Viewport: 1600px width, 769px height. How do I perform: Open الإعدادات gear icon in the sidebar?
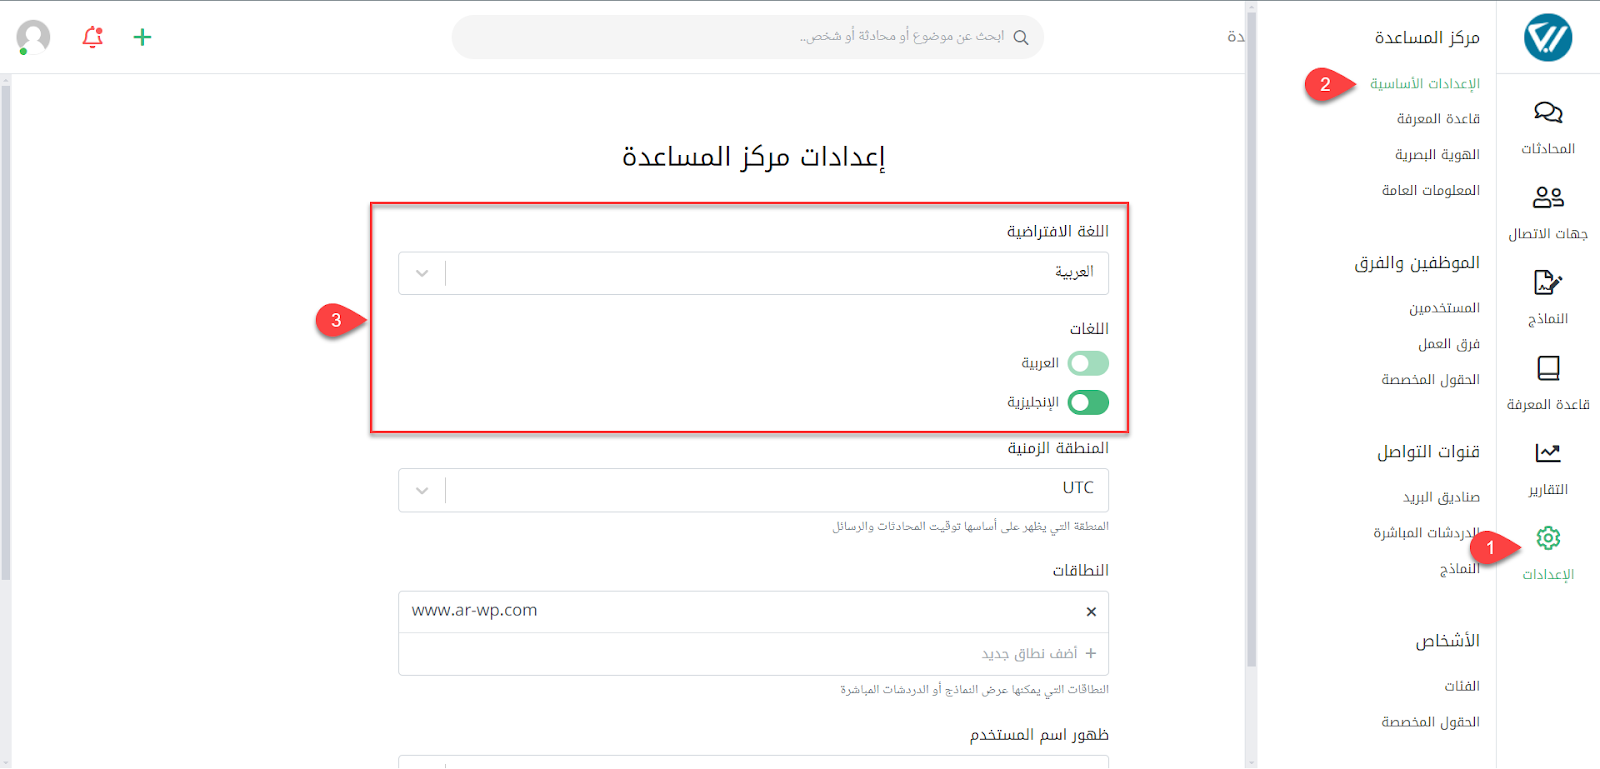1548,538
